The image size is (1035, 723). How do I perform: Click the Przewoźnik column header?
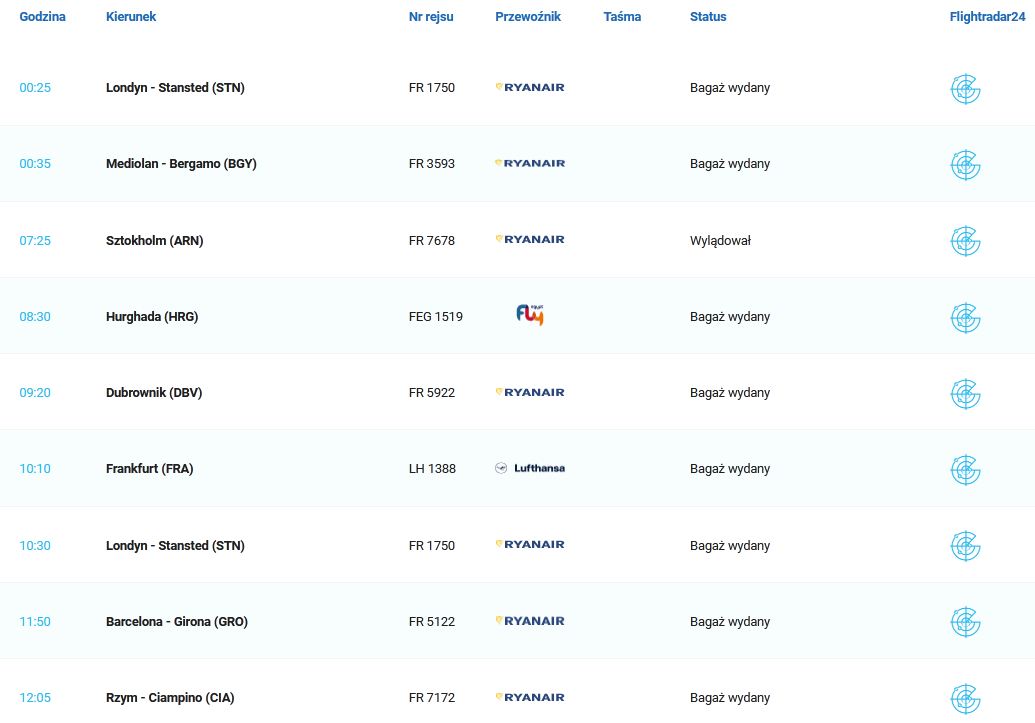coord(528,17)
